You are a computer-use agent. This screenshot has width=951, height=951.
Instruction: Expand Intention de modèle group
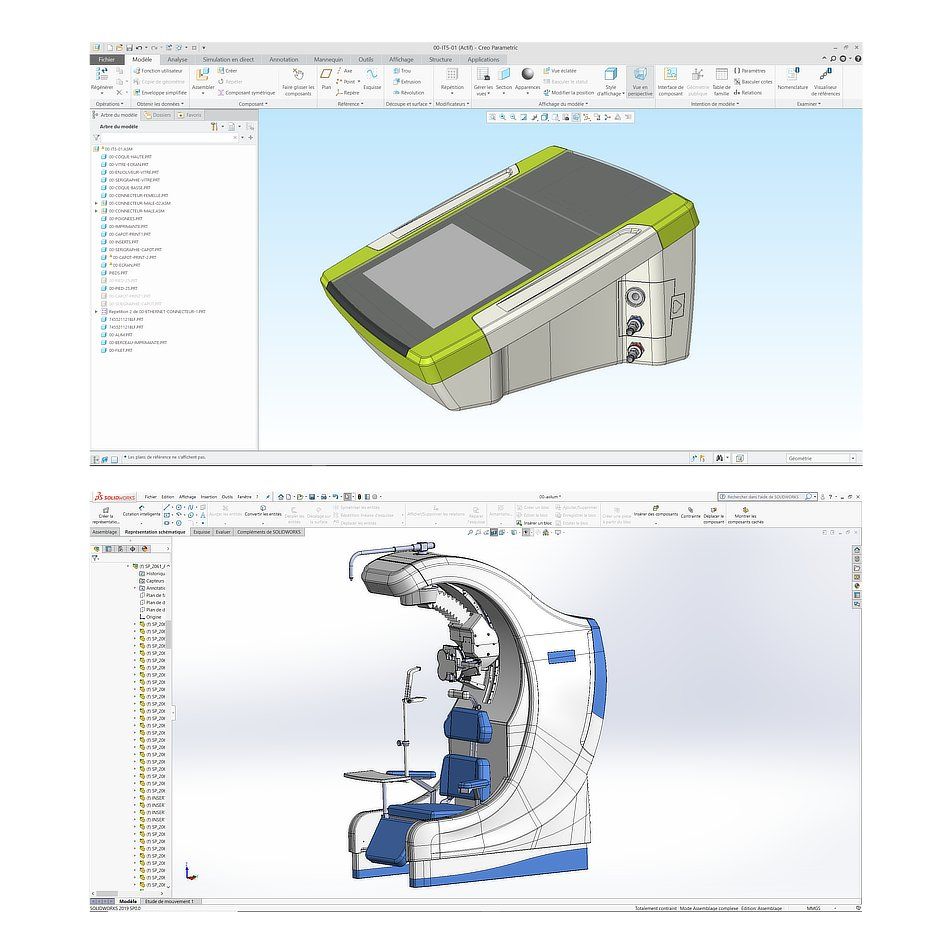[715, 104]
